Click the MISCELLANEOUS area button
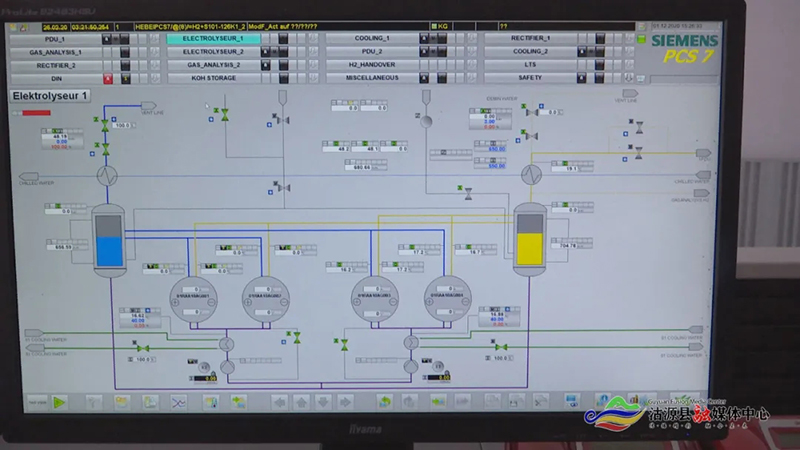Viewport: 800px width, 450px height. (x=371, y=77)
